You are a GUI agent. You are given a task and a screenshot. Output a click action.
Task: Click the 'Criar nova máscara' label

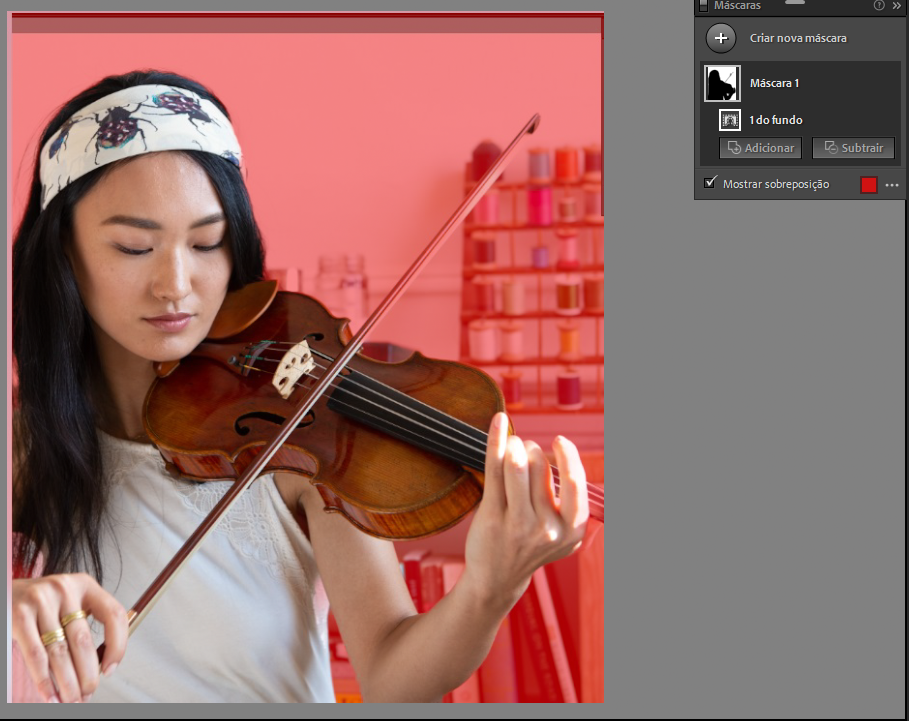tap(798, 38)
